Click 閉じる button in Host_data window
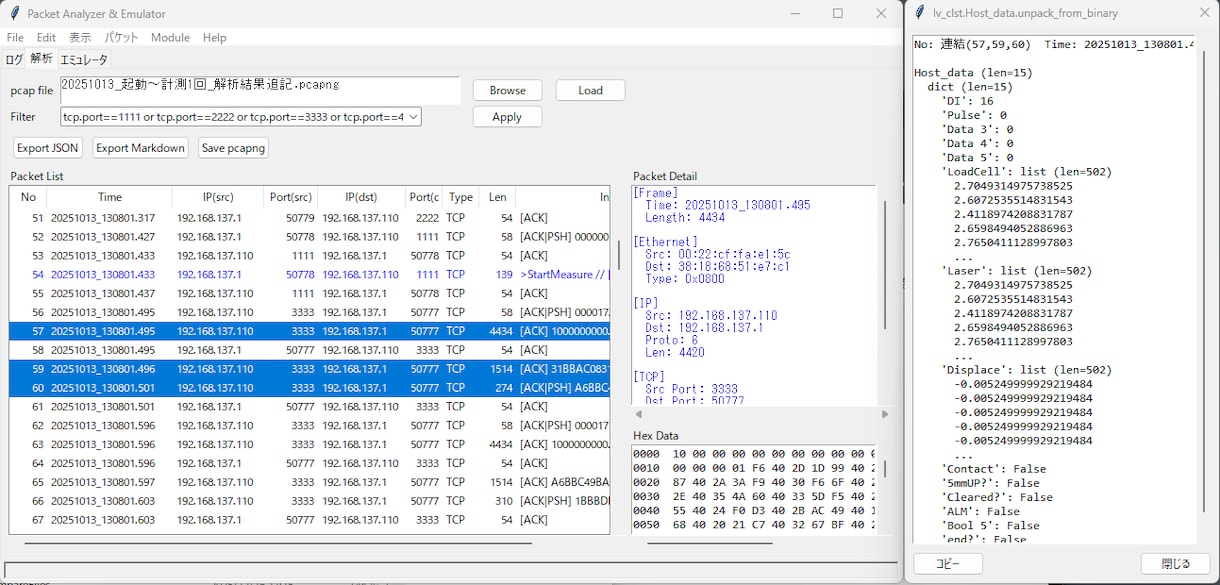 click(1176, 563)
